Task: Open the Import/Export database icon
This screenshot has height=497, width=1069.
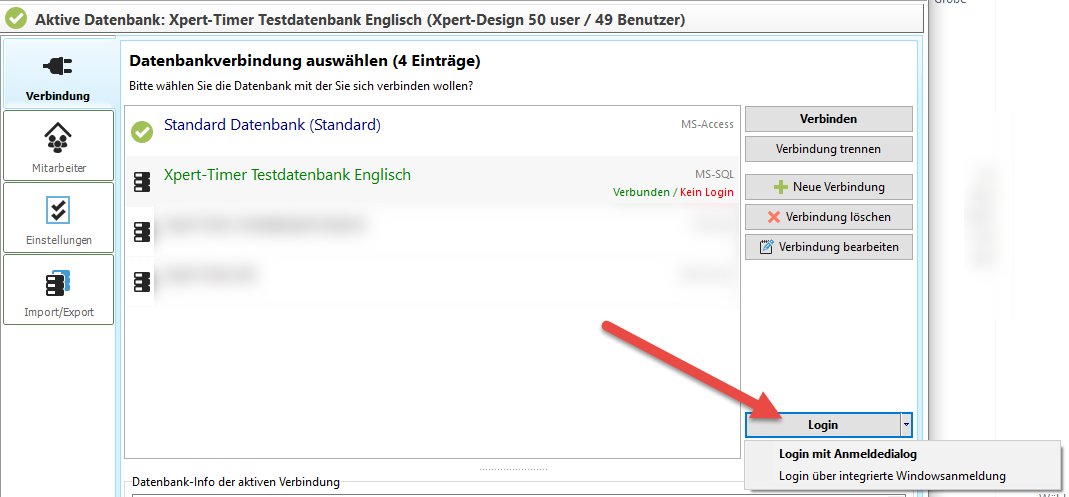Action: 58,283
